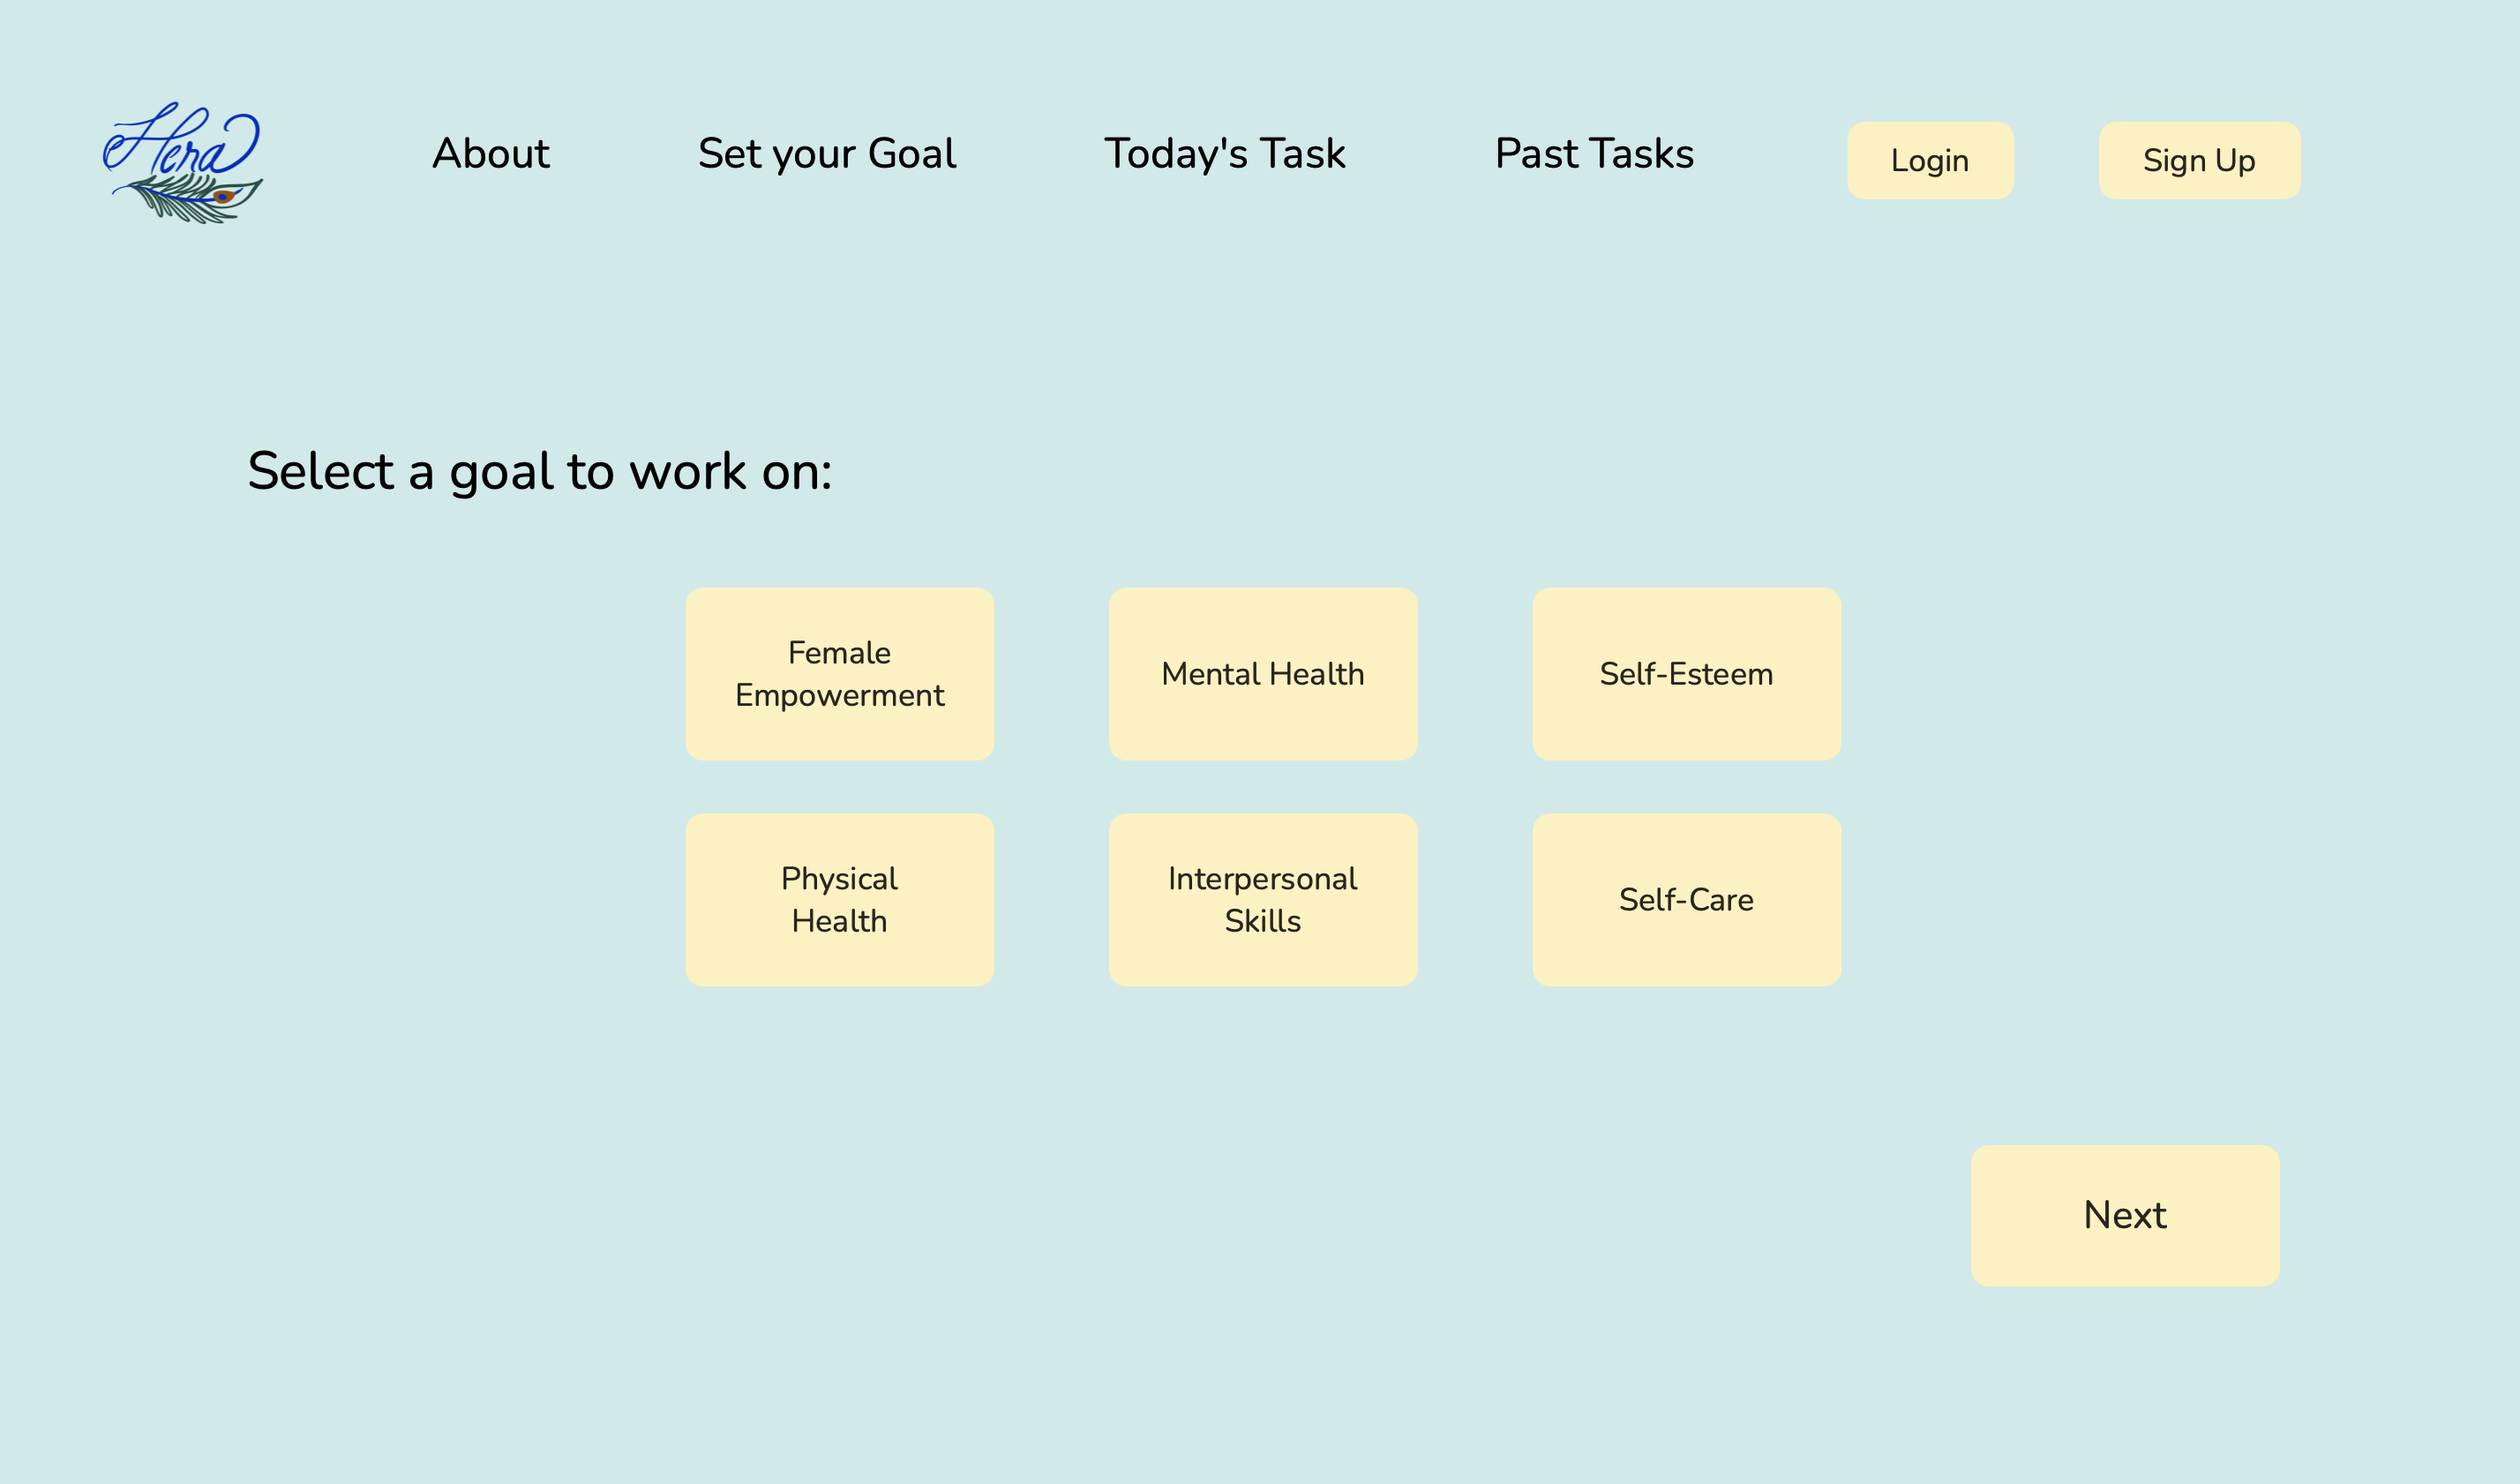
Task: Choose the Interpersonal Skills goal
Action: point(1262,899)
